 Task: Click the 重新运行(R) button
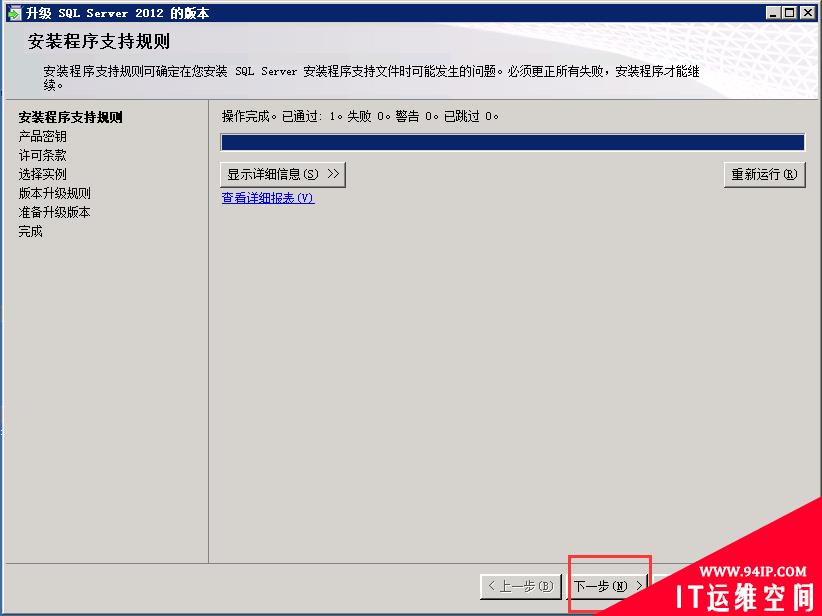[764, 174]
